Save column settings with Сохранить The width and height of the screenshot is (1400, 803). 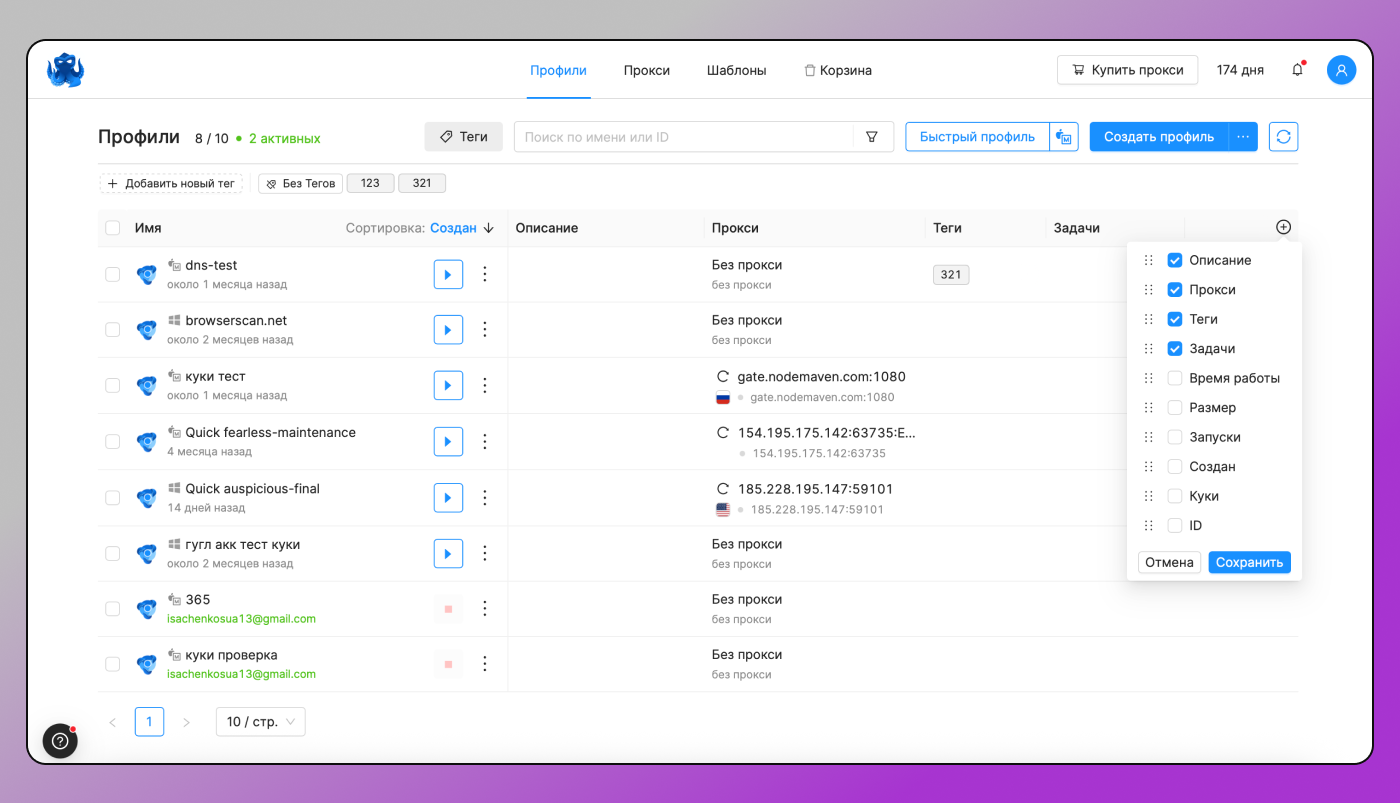(1249, 562)
